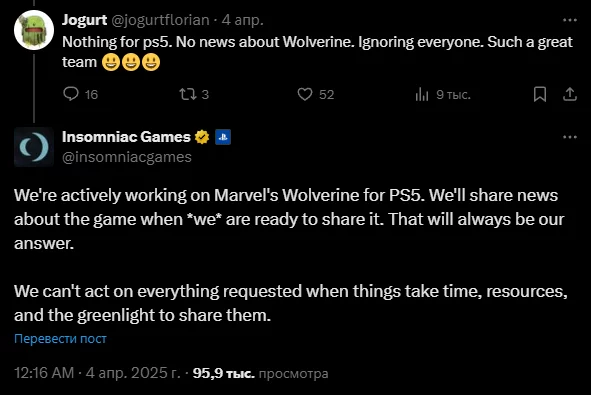Screen dimensions: 591x395
Task: Open more options on Insomniac Games post
Action: 570,137
